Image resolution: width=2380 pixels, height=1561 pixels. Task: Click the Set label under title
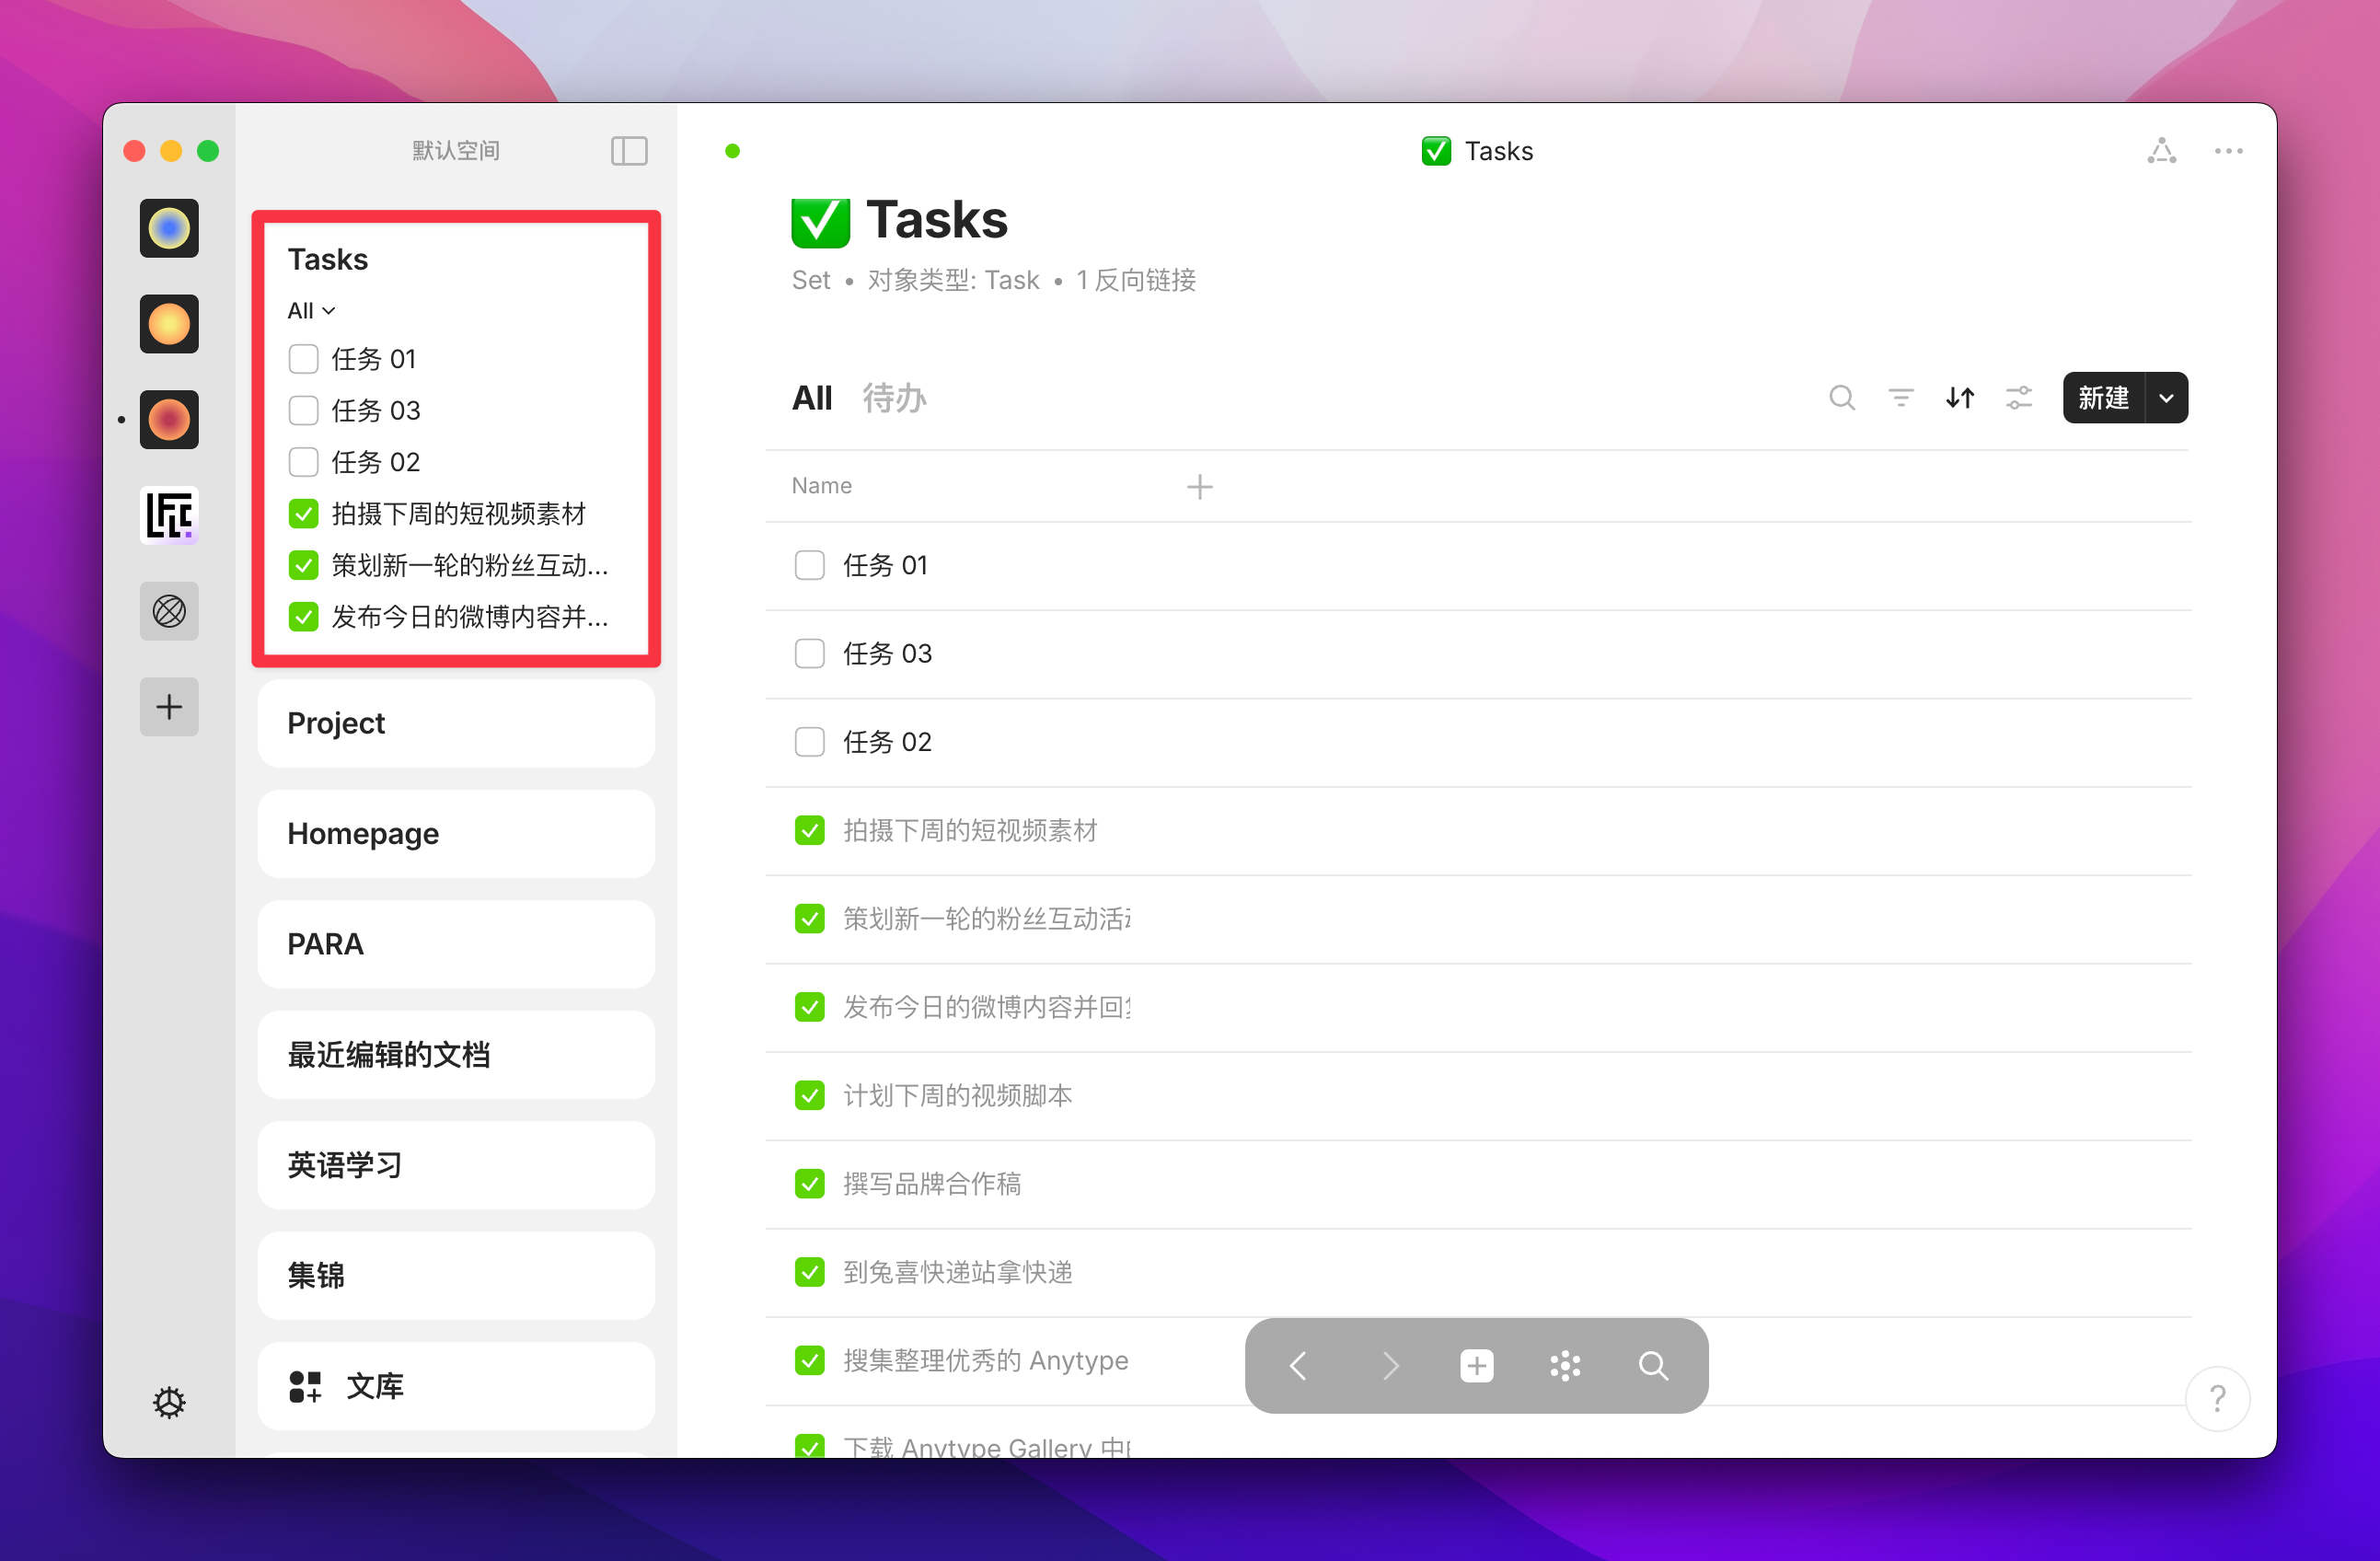[811, 280]
